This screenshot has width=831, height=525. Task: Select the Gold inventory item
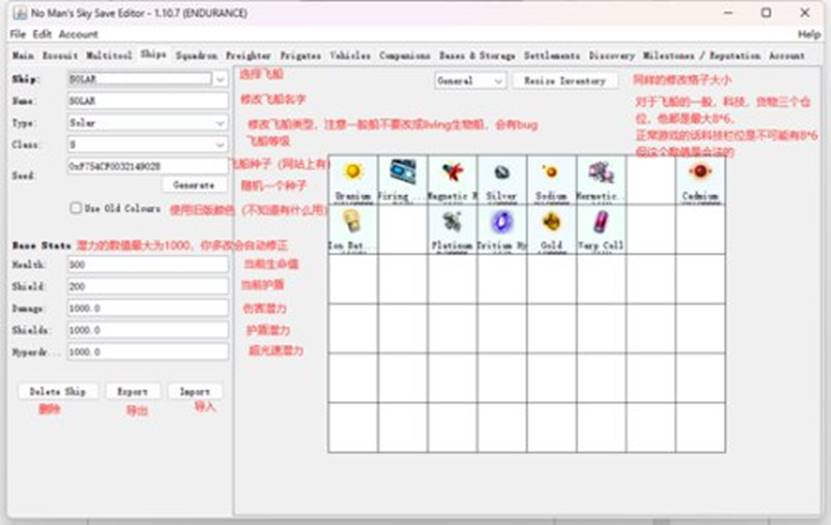pyautogui.click(x=551, y=229)
